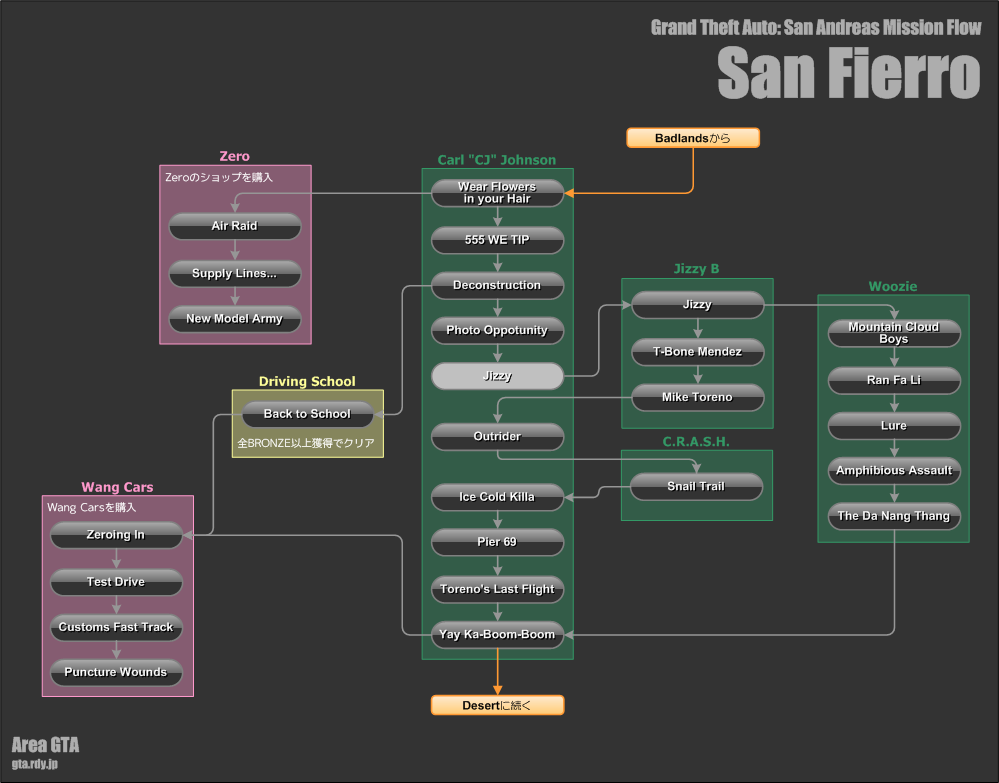Select the Toreno's Last Flight mission
This screenshot has width=999, height=783.
pyautogui.click(x=497, y=589)
